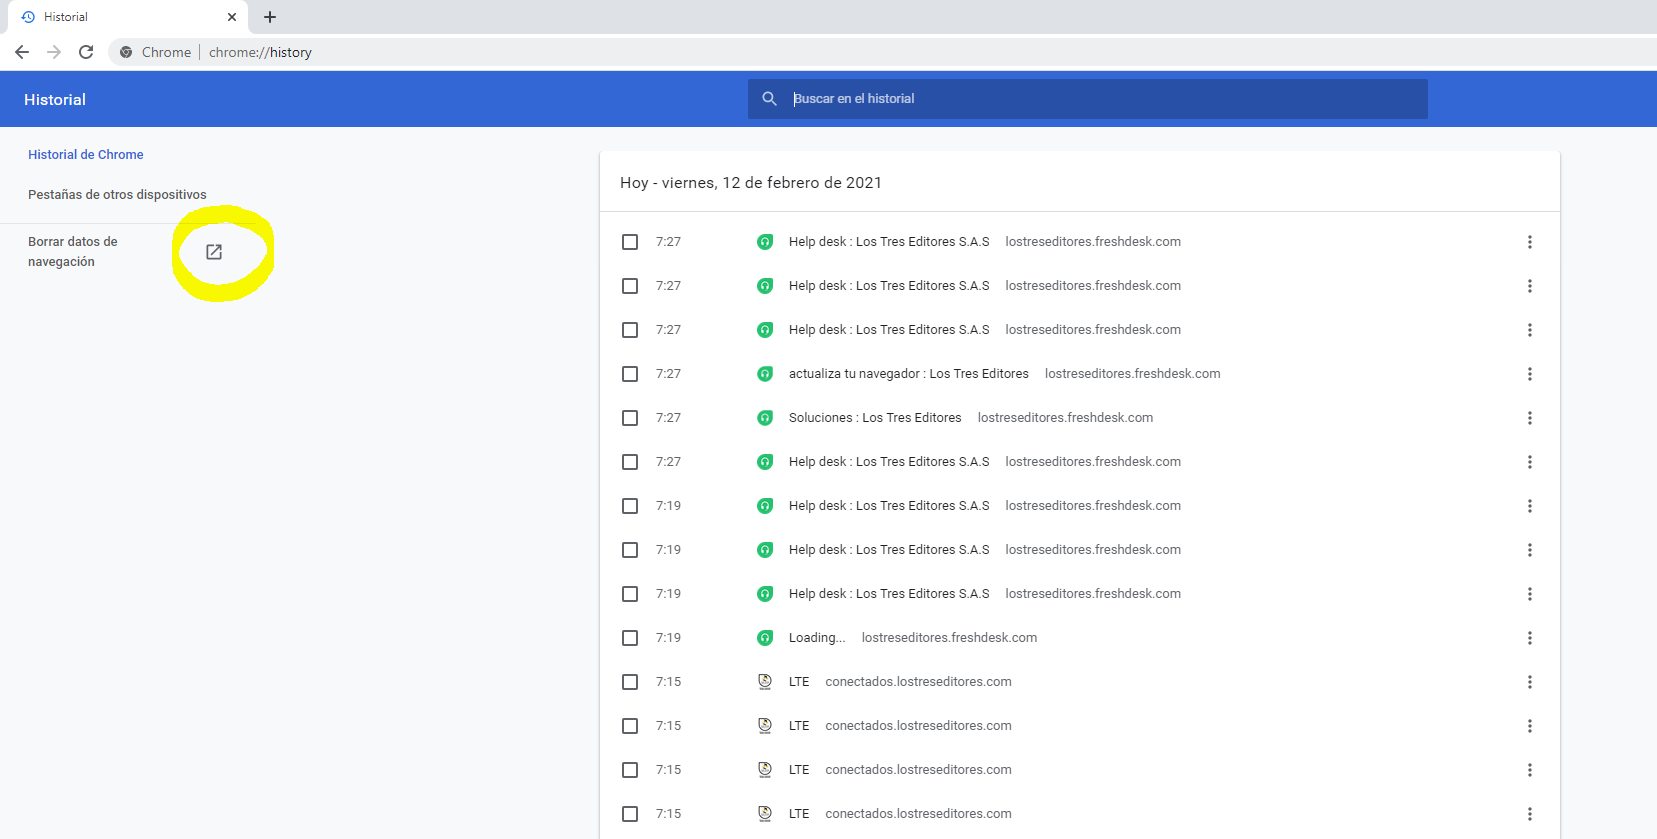Check the 7:15 LTE entry lowest on screen
Image resolution: width=1657 pixels, height=839 pixels.
pos(630,814)
